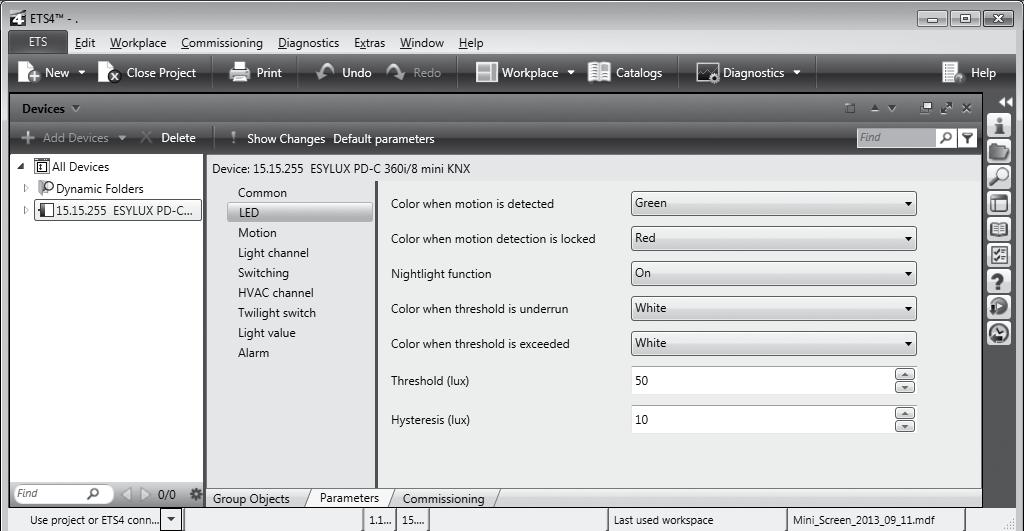Open the Commissioning menu
The image size is (1024, 531).
coord(222,43)
